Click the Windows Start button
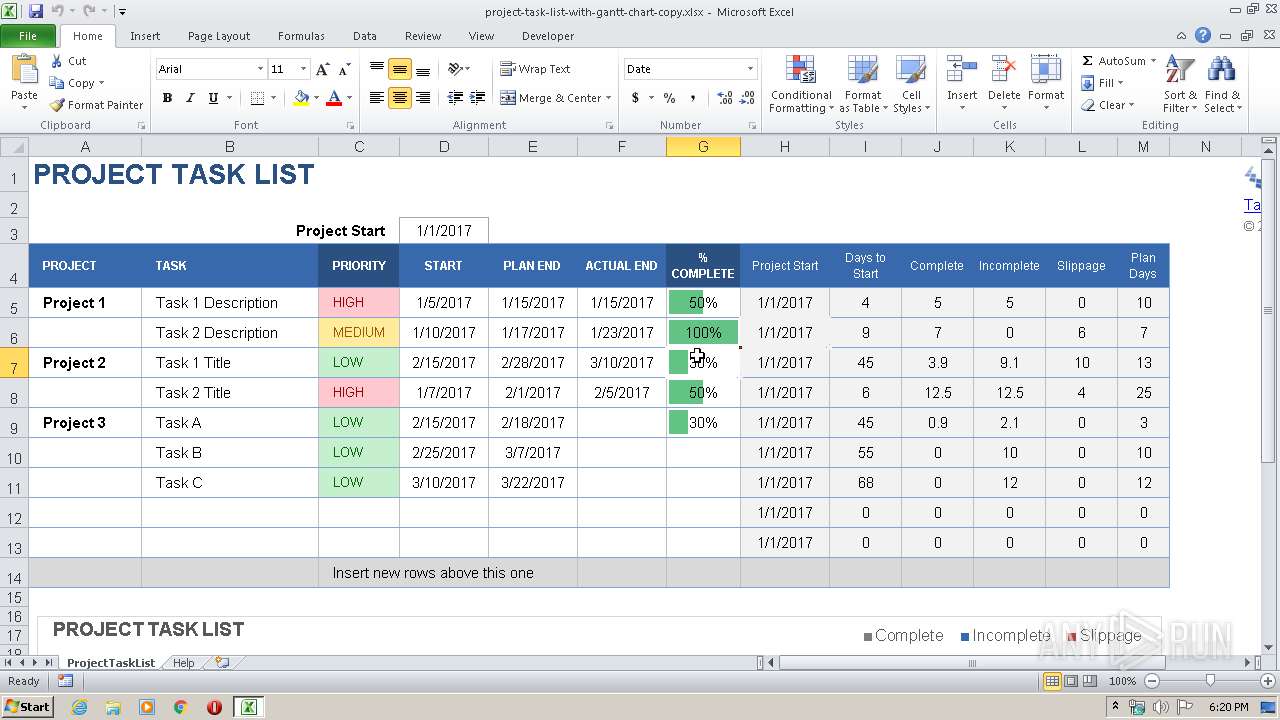Viewport: 1280px width, 720px height. pos(28,706)
